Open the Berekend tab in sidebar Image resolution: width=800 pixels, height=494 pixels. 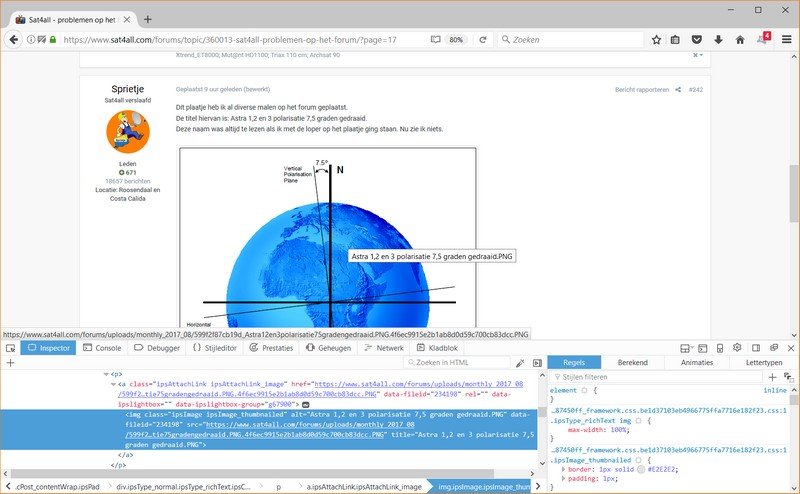click(x=632, y=362)
